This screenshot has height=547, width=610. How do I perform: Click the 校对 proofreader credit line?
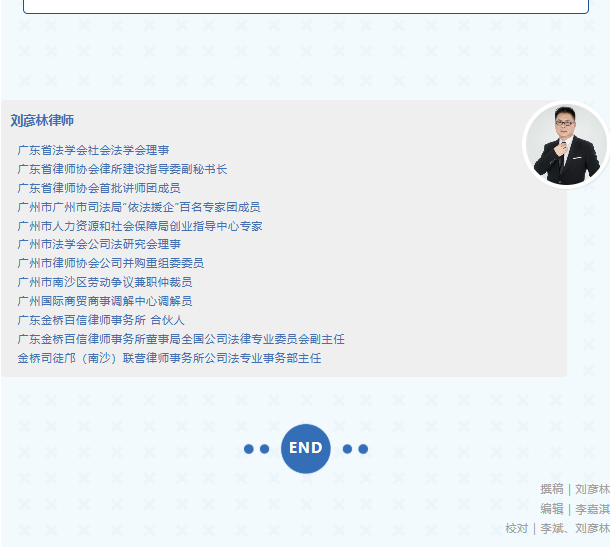pyautogui.click(x=557, y=528)
